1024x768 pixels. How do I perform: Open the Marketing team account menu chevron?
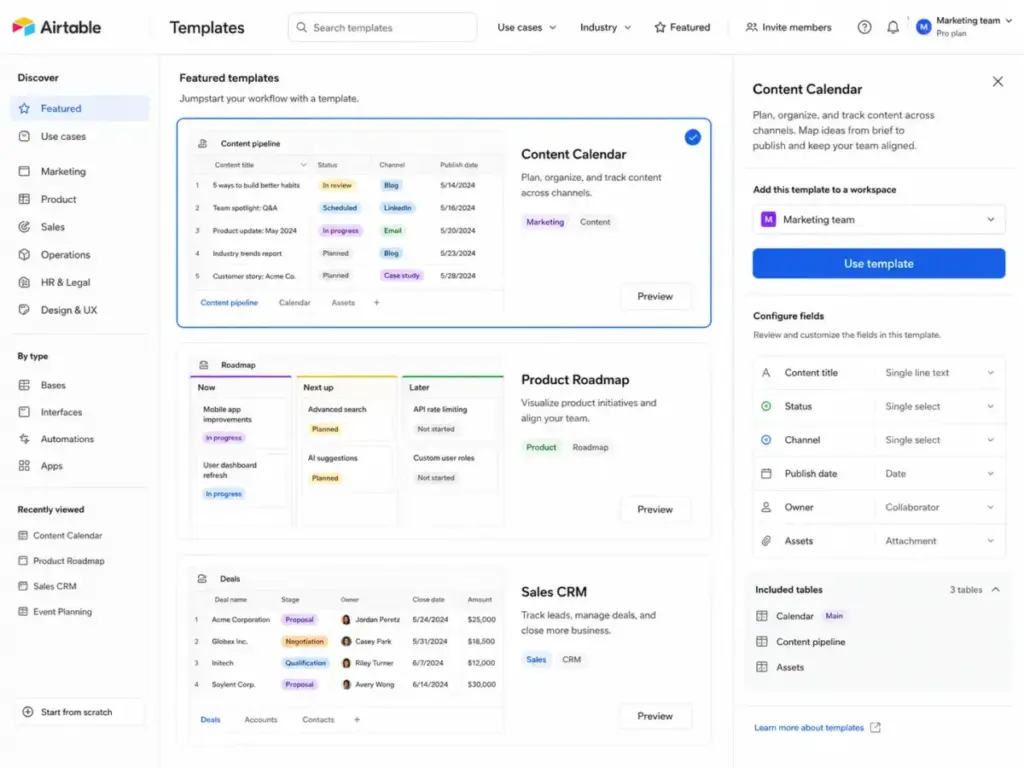point(1008,20)
